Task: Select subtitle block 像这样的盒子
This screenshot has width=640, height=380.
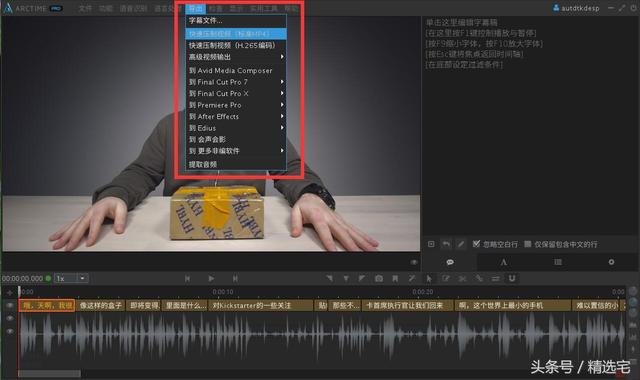Action: tap(100, 305)
